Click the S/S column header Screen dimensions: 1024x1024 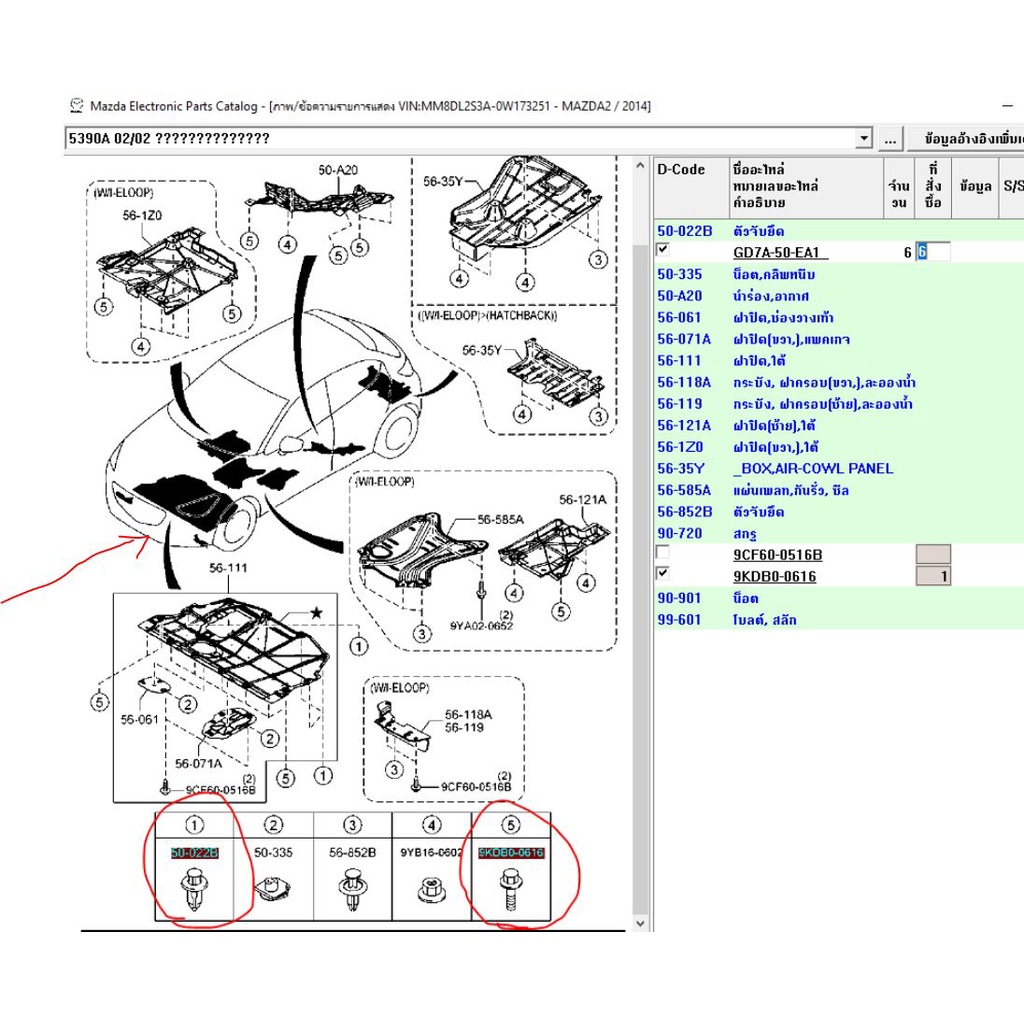1012,186
